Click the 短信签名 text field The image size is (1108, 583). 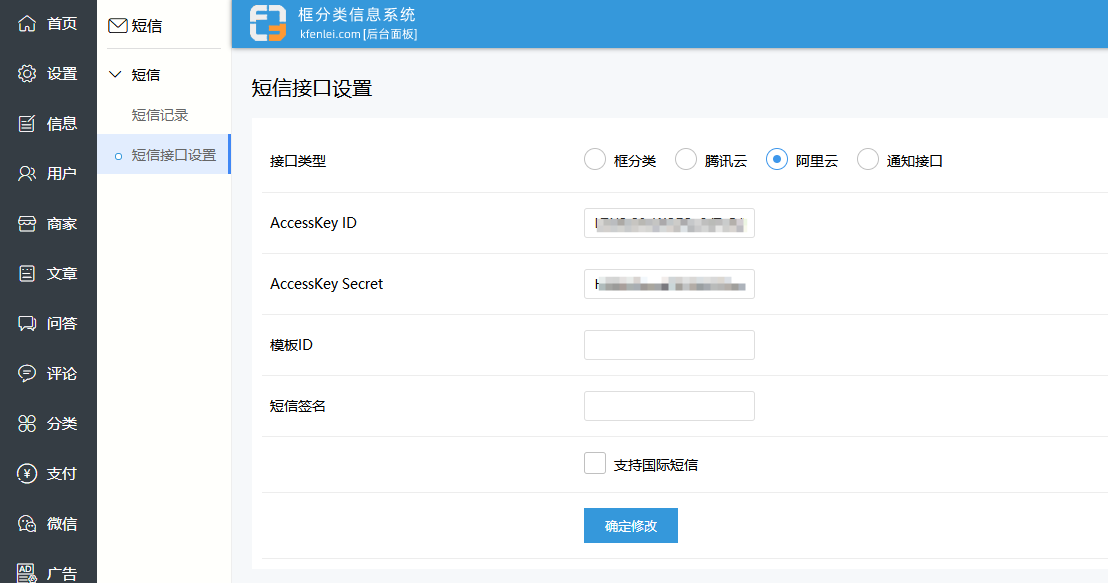click(x=669, y=406)
